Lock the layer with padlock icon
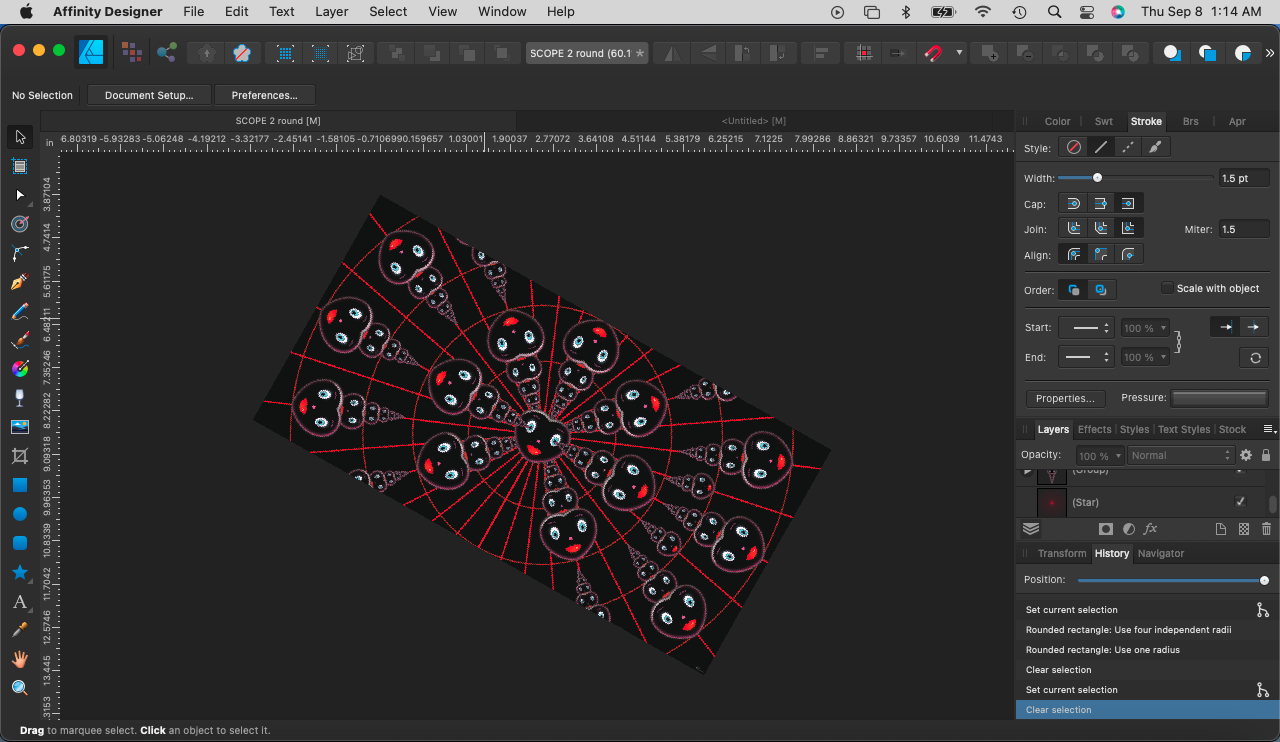The width and height of the screenshot is (1280, 742). 1266,455
